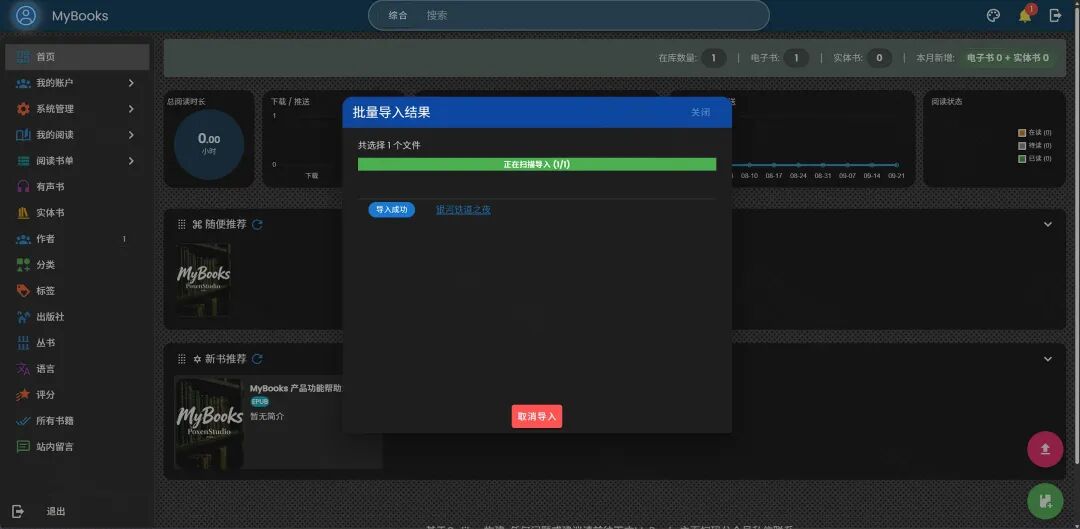
Task: Open 站内留言 menu item
Action: [77, 446]
